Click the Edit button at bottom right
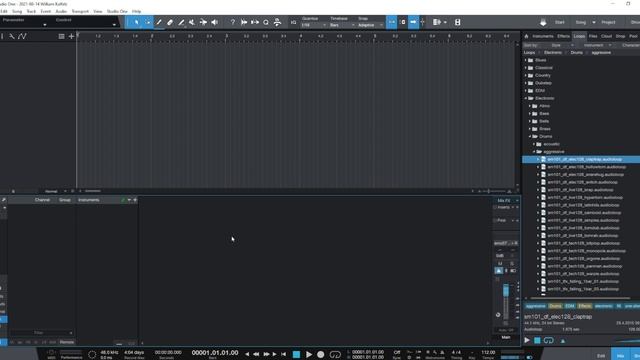This screenshot has height=360, width=640. point(601,356)
